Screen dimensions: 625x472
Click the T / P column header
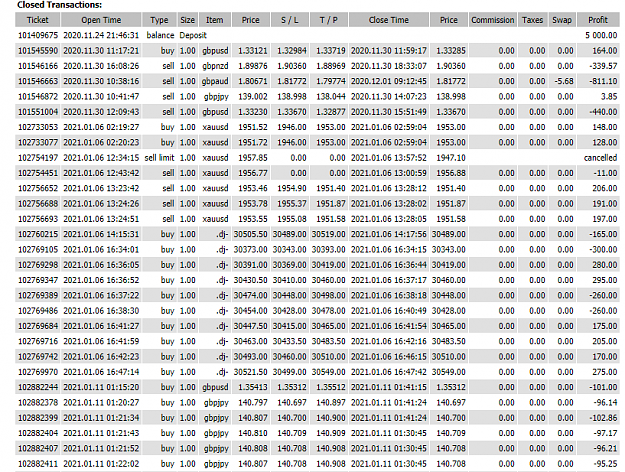coord(329,20)
